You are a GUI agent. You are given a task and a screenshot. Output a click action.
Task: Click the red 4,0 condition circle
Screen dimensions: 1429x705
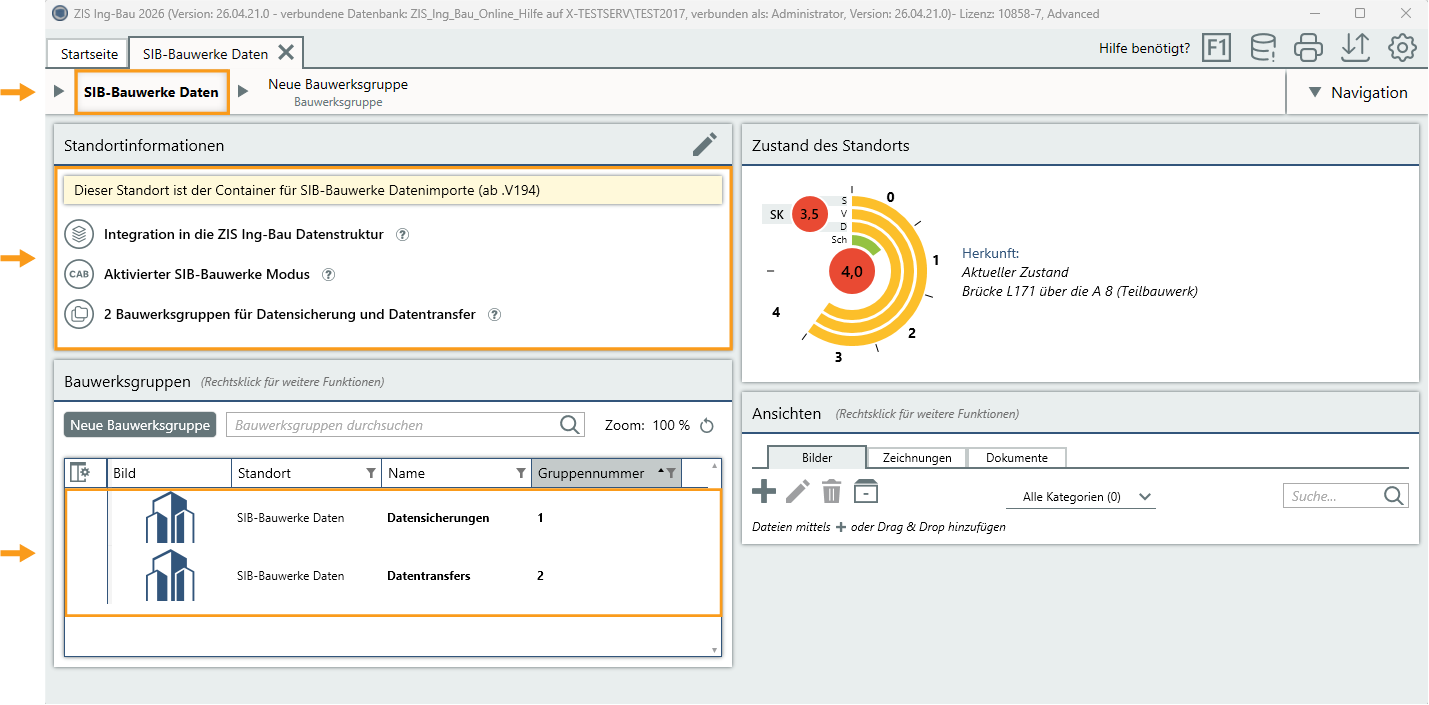852,271
